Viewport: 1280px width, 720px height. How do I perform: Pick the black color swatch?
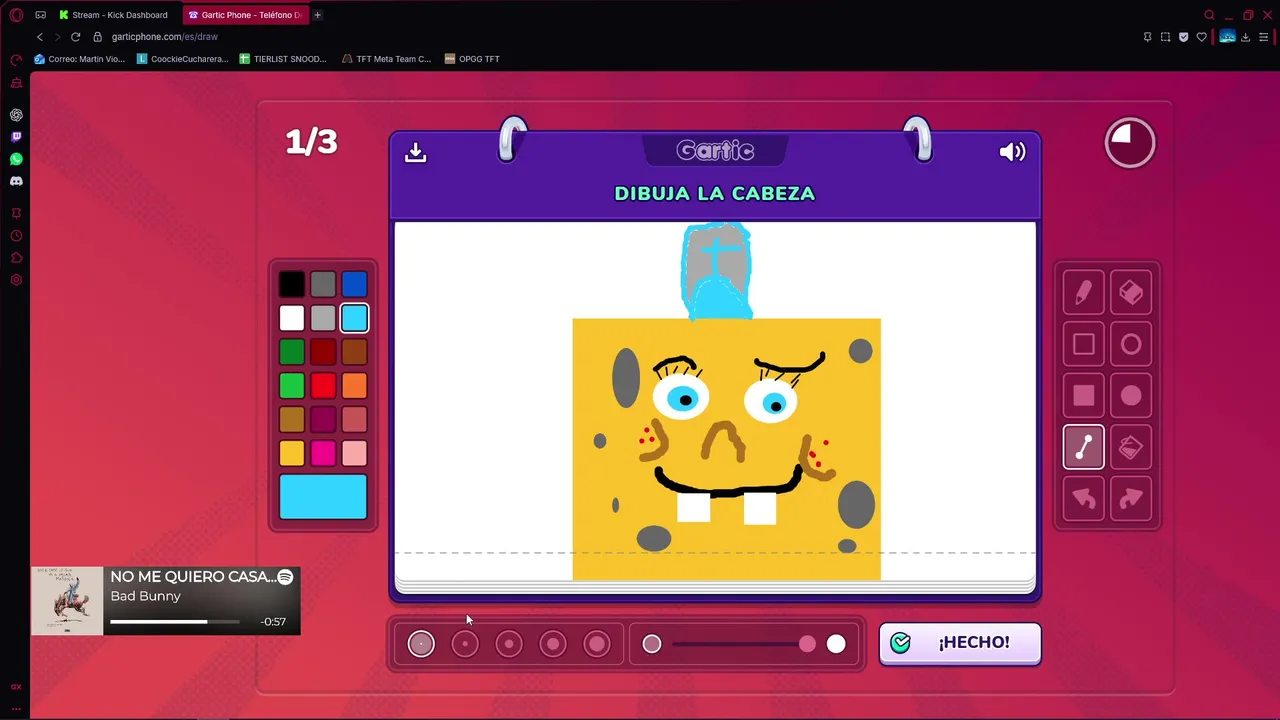[291, 284]
